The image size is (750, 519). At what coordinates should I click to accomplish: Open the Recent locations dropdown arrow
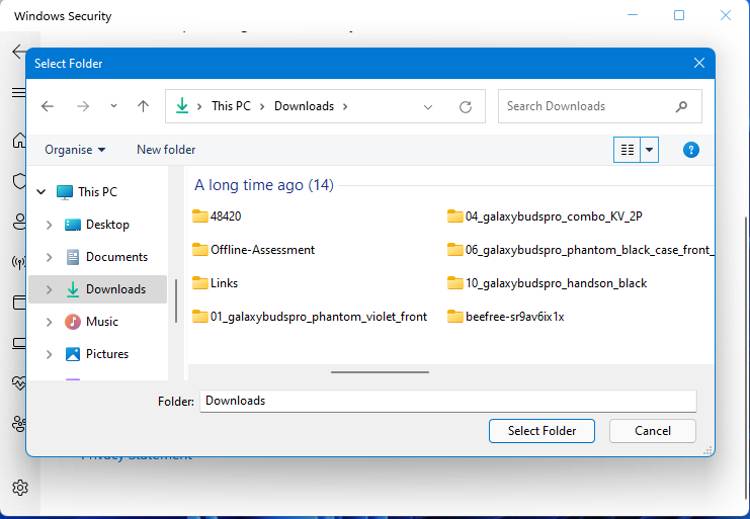pos(113,106)
